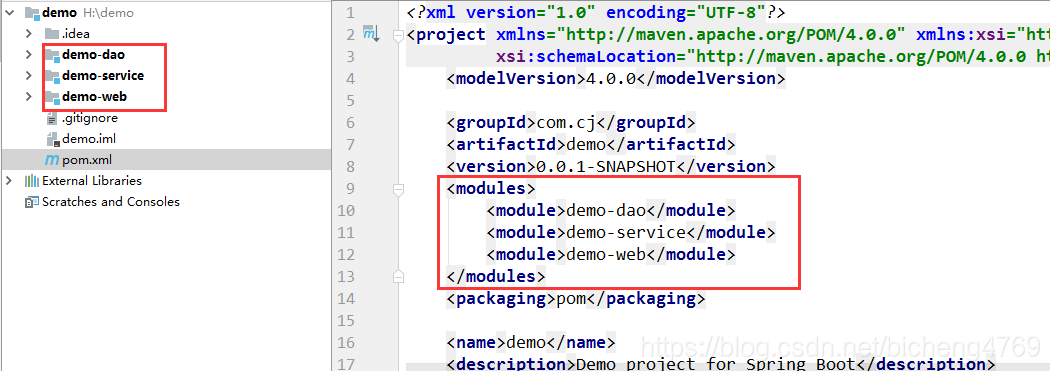Click demo-service in module tag
The width and height of the screenshot is (1050, 371).
pos(625,233)
